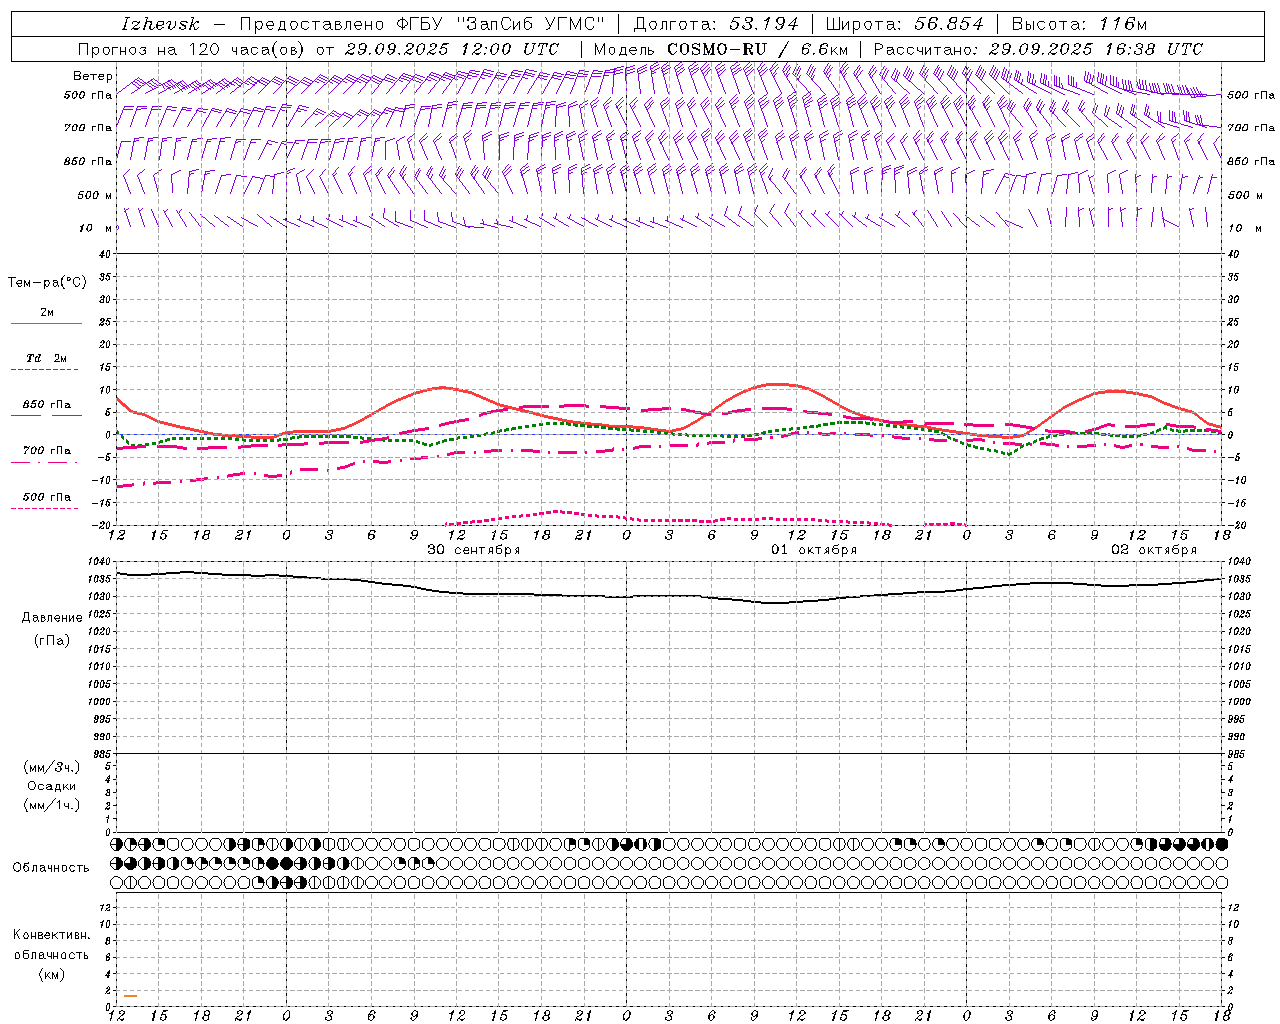Click the model name 'COSMO-RU / 6.6км'

click(757, 49)
